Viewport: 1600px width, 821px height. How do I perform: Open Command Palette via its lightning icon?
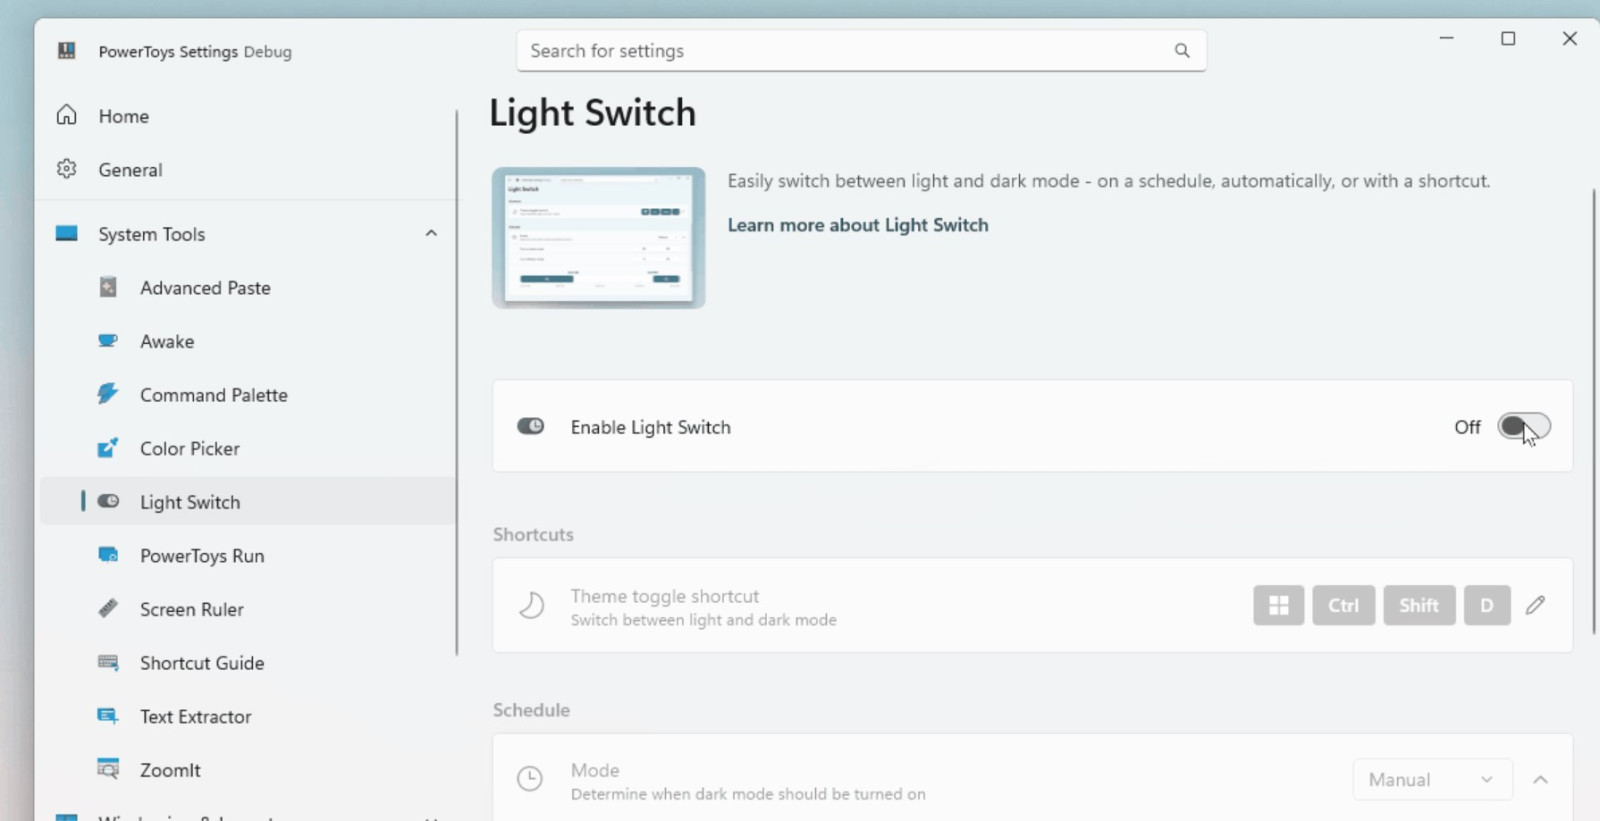coord(108,394)
